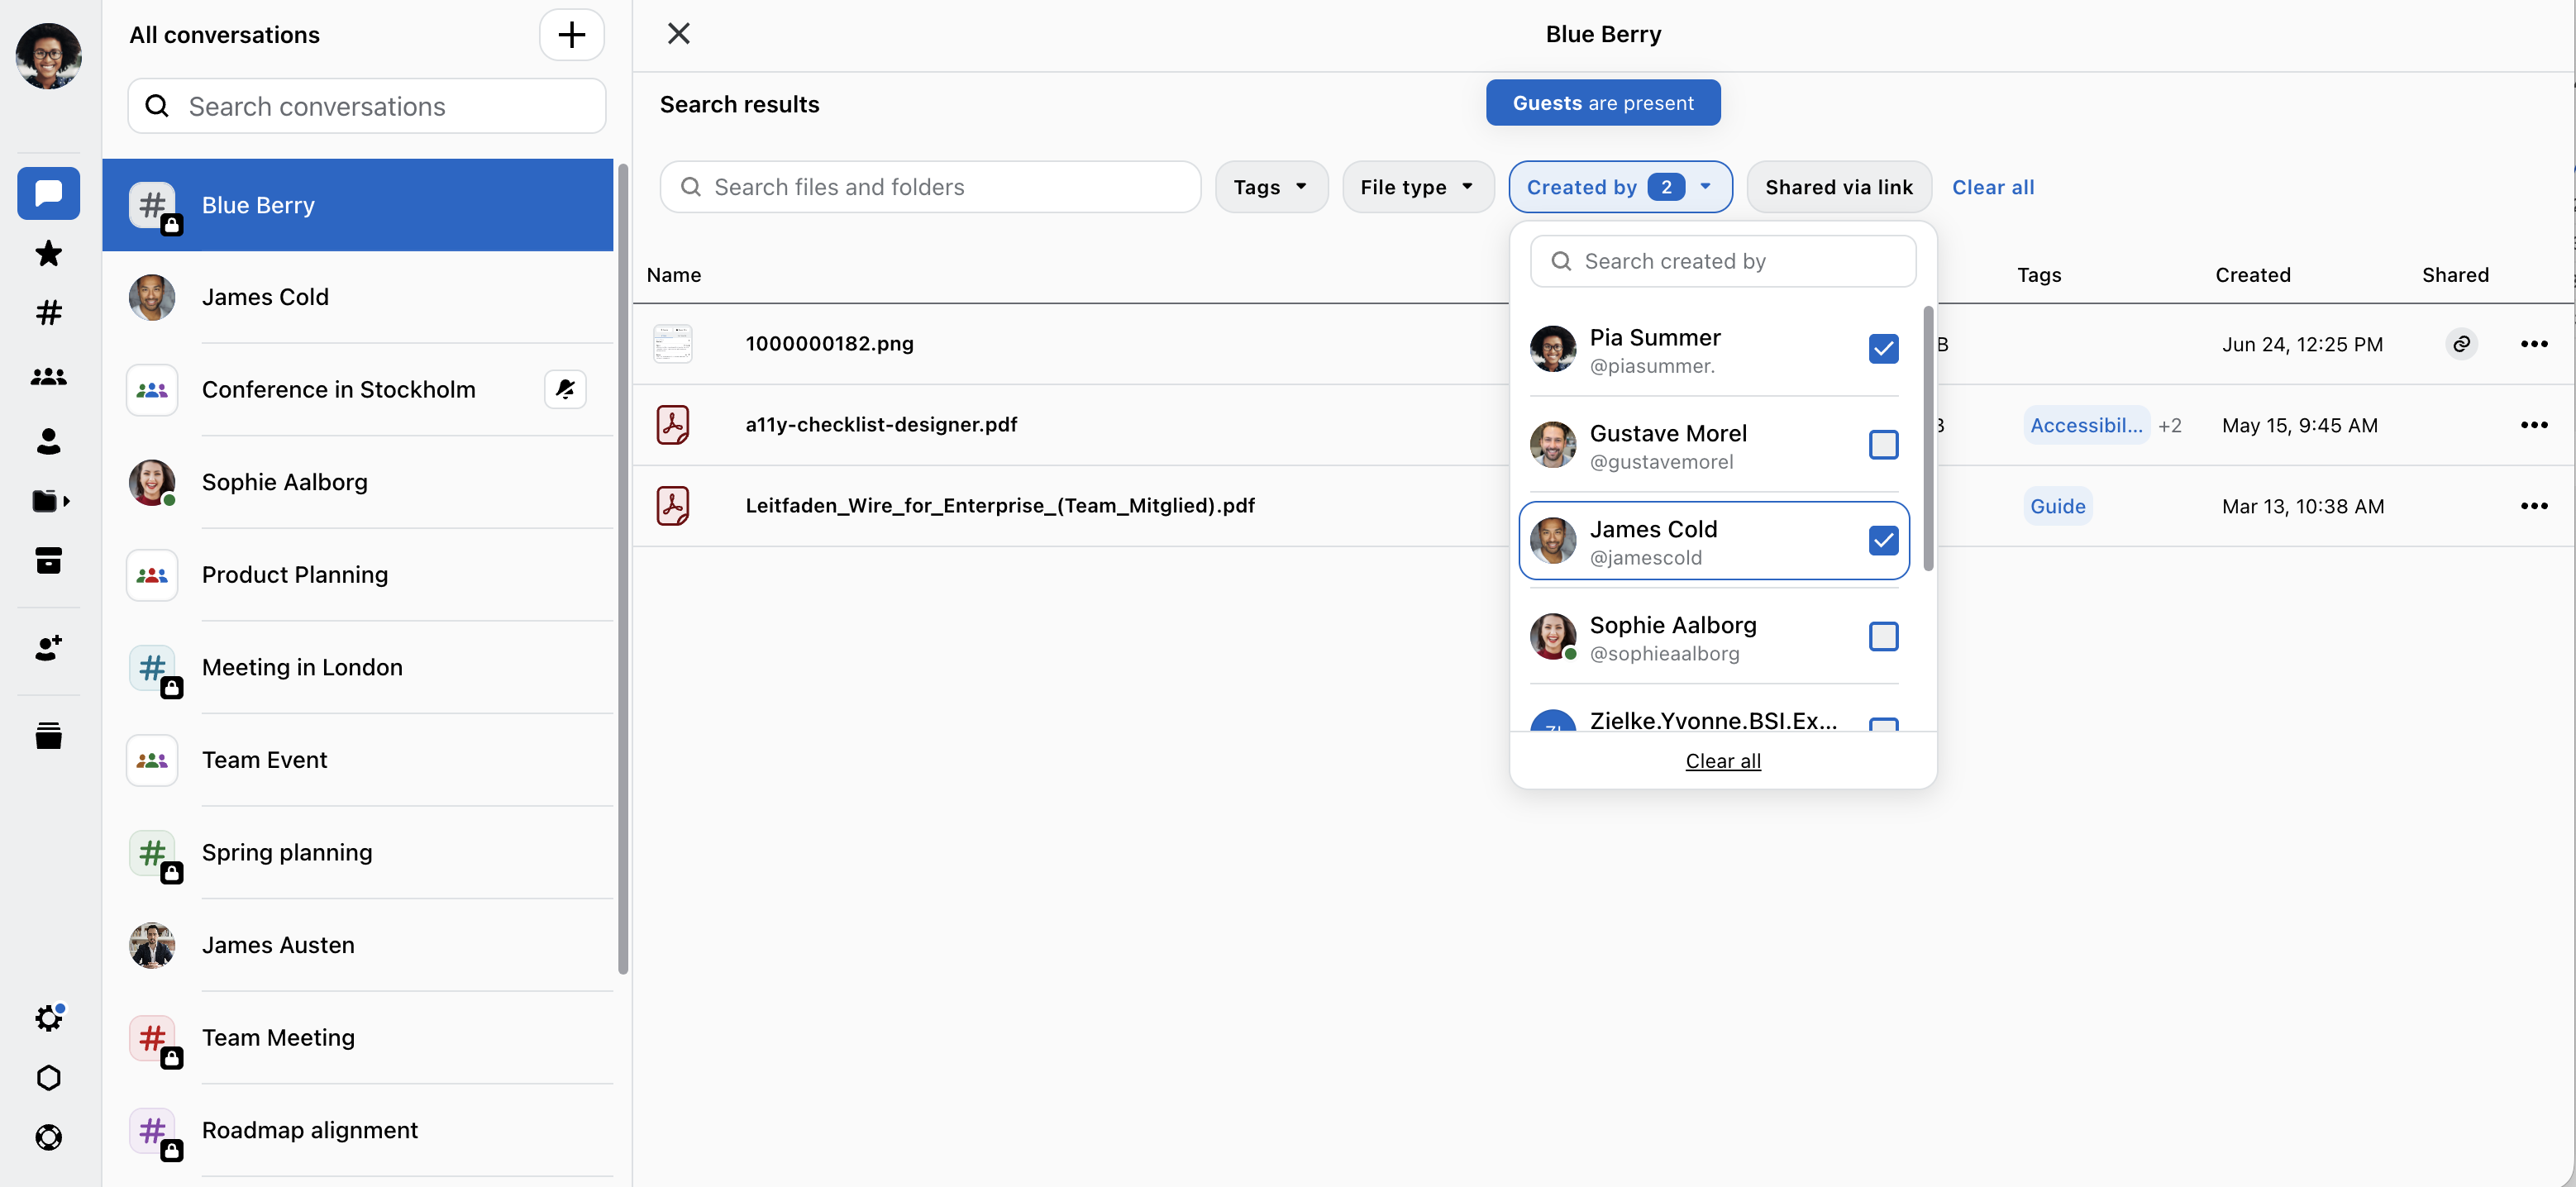Open file a11y-checklist-designer.pdf
This screenshot has height=1187, width=2576.
tap(881, 425)
